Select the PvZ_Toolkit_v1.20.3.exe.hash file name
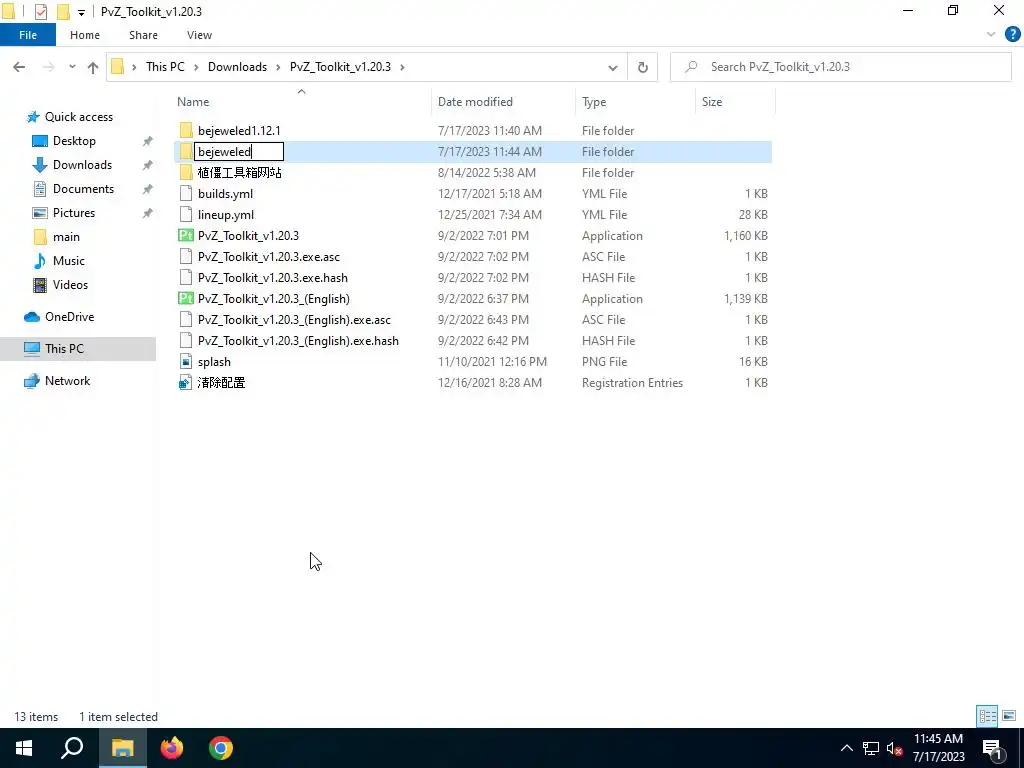1024x768 pixels. click(272, 278)
